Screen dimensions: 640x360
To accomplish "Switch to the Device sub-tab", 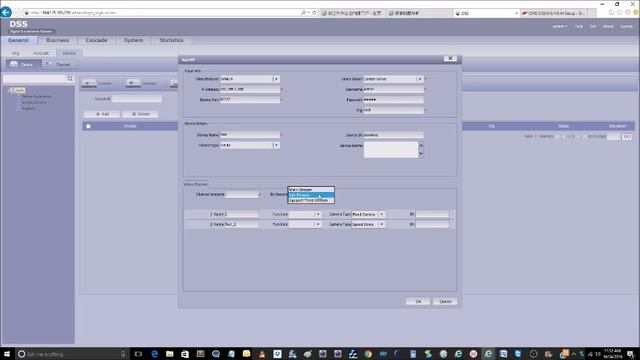I will (69, 53).
